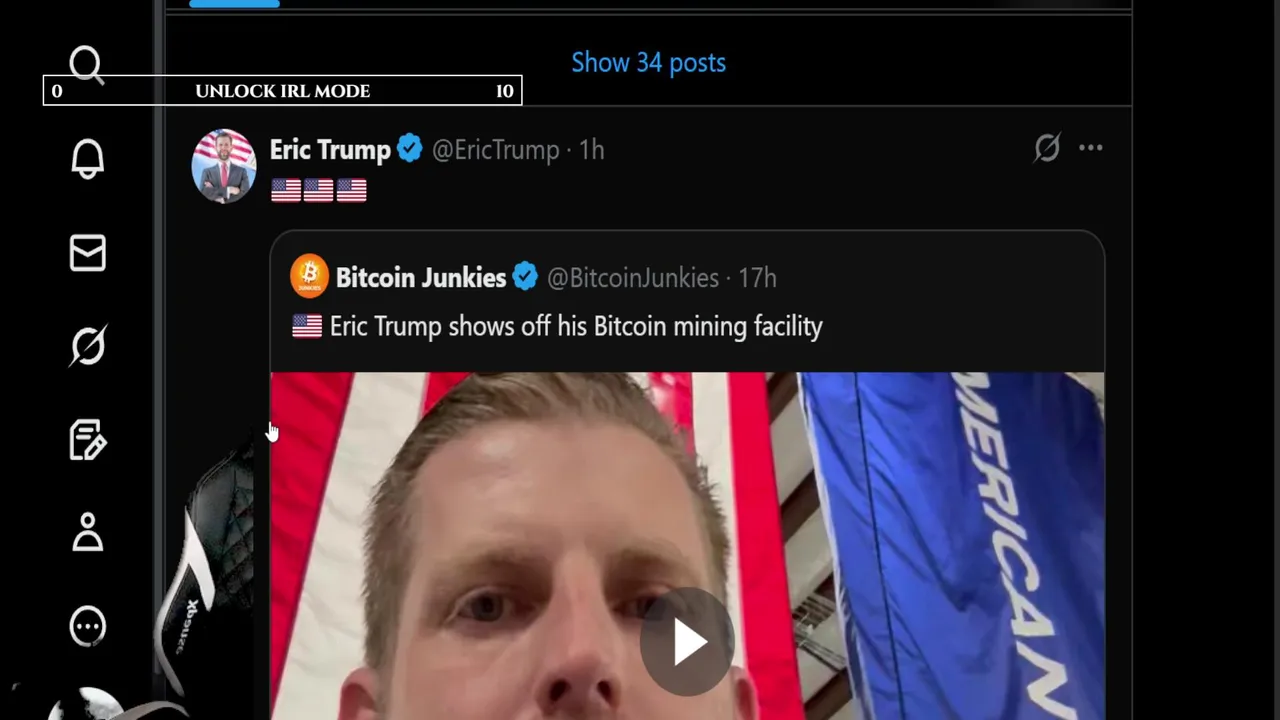
Task: Play the Bitcoin mining facility video
Action: pyautogui.click(x=687, y=642)
